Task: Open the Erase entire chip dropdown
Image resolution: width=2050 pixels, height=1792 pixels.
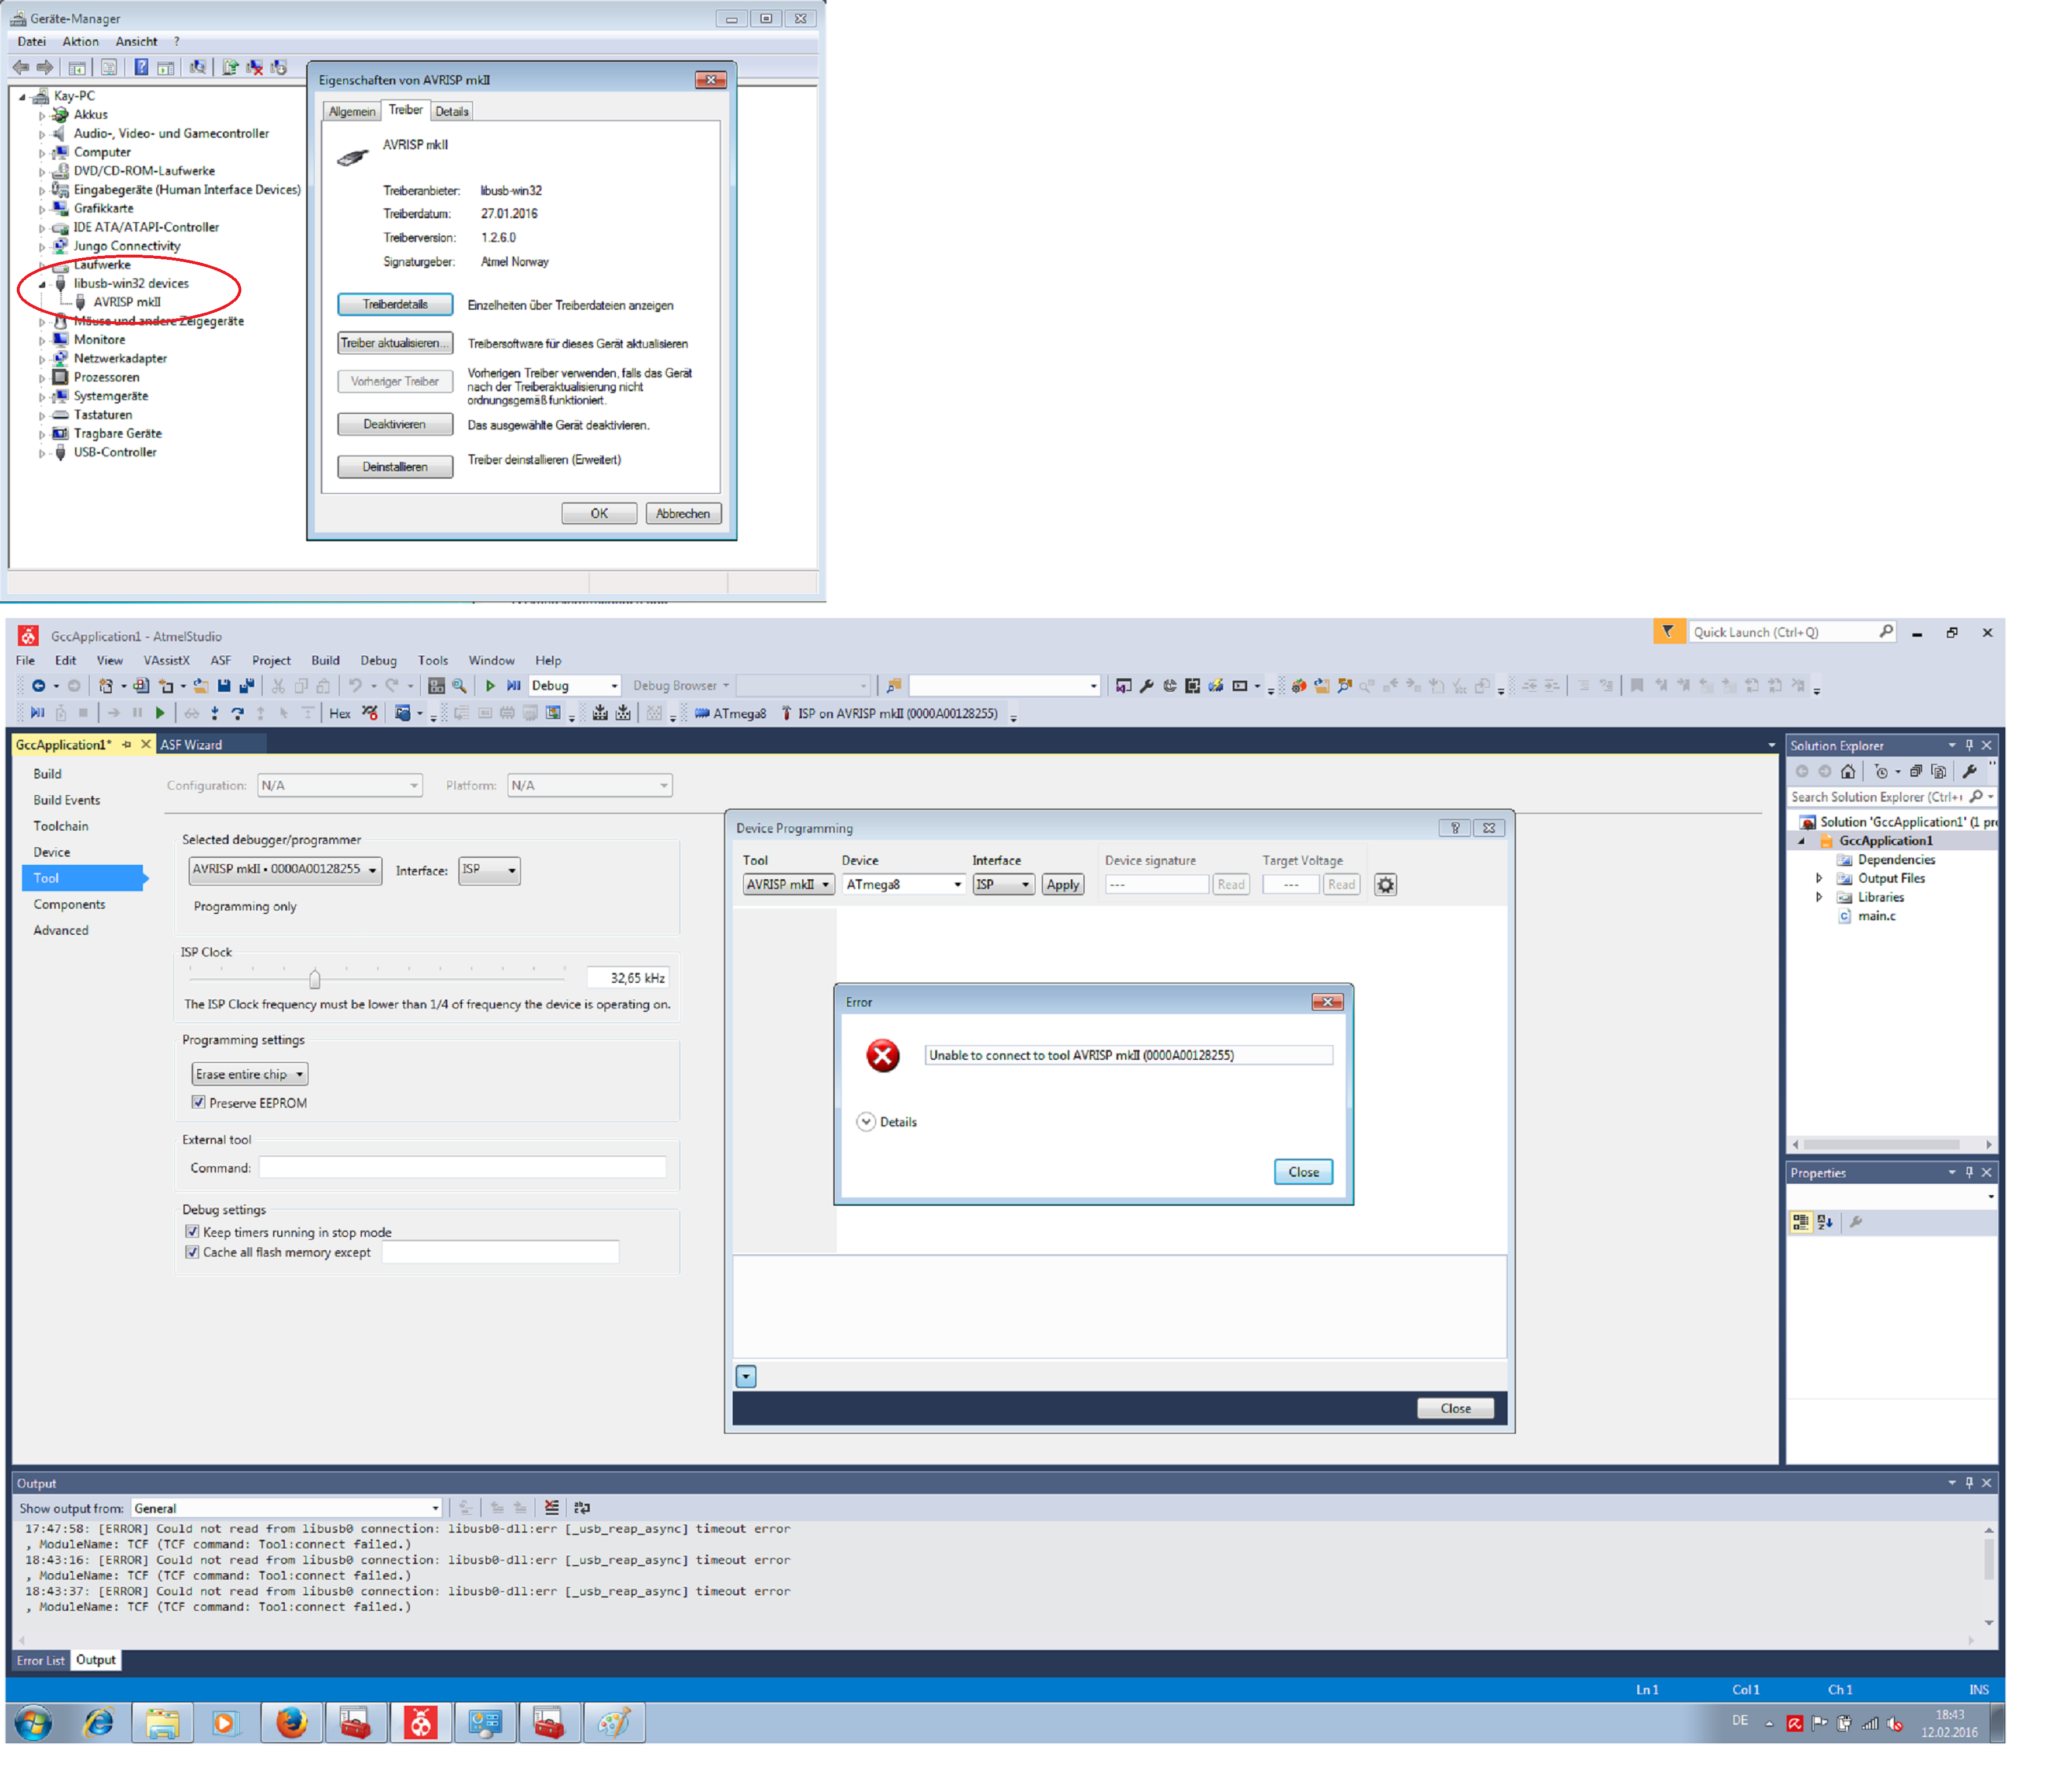Action: point(250,1075)
